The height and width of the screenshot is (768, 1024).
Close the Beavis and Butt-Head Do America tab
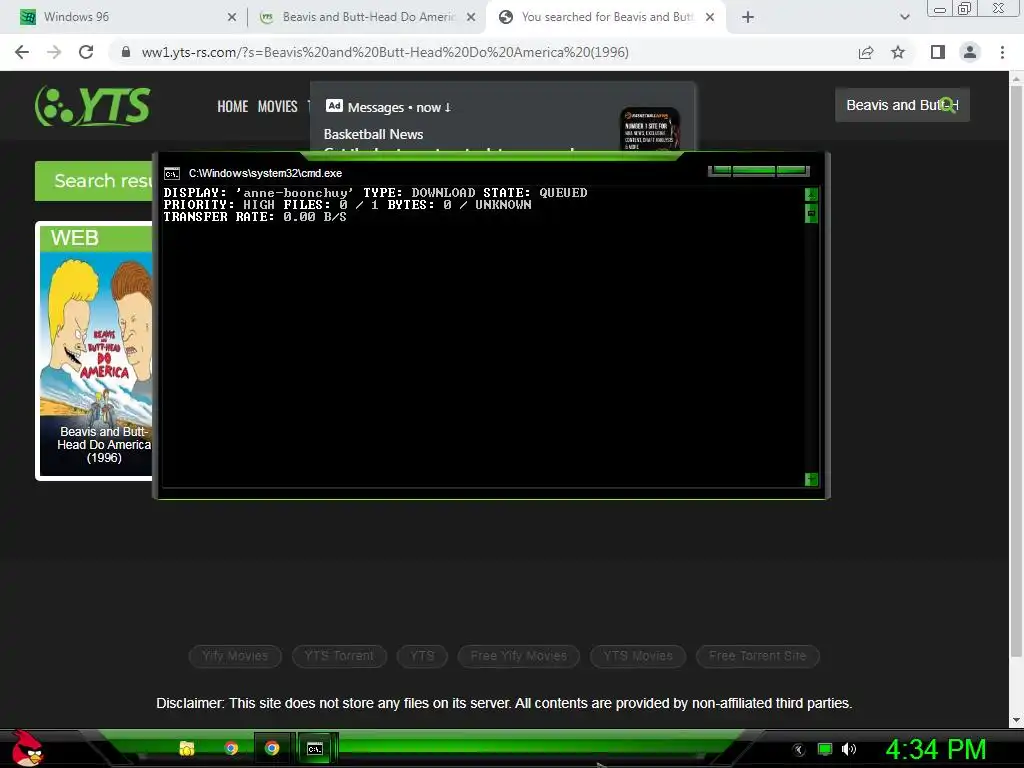coord(471,17)
